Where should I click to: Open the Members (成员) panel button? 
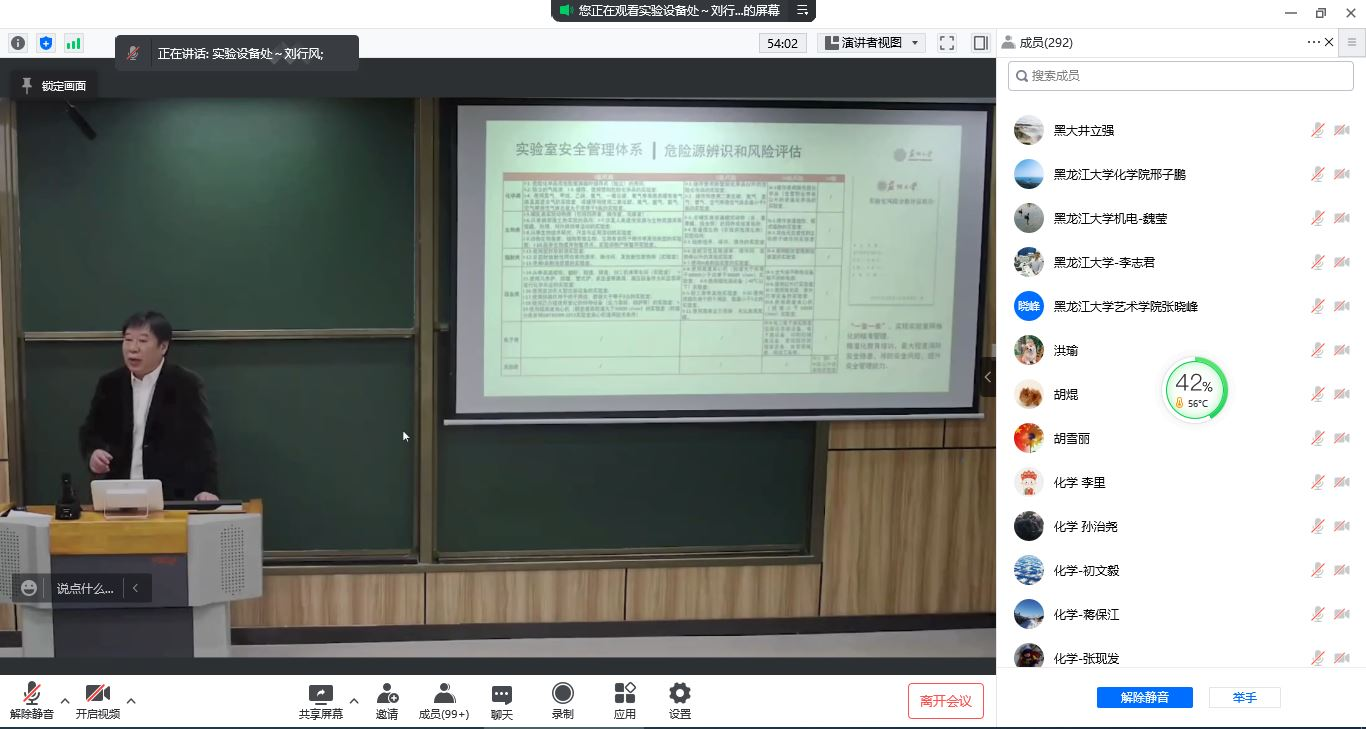[x=444, y=700]
